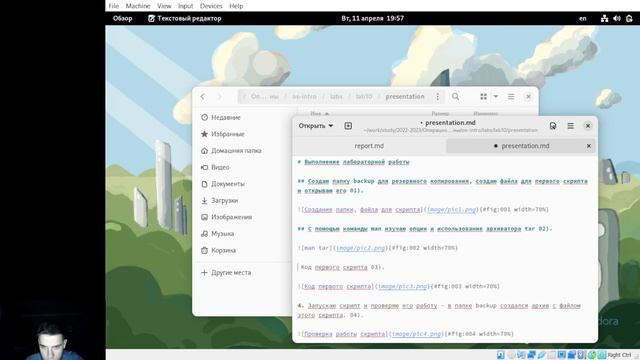Sort by the Размер column header
This screenshot has width=640, height=360.
440,114
